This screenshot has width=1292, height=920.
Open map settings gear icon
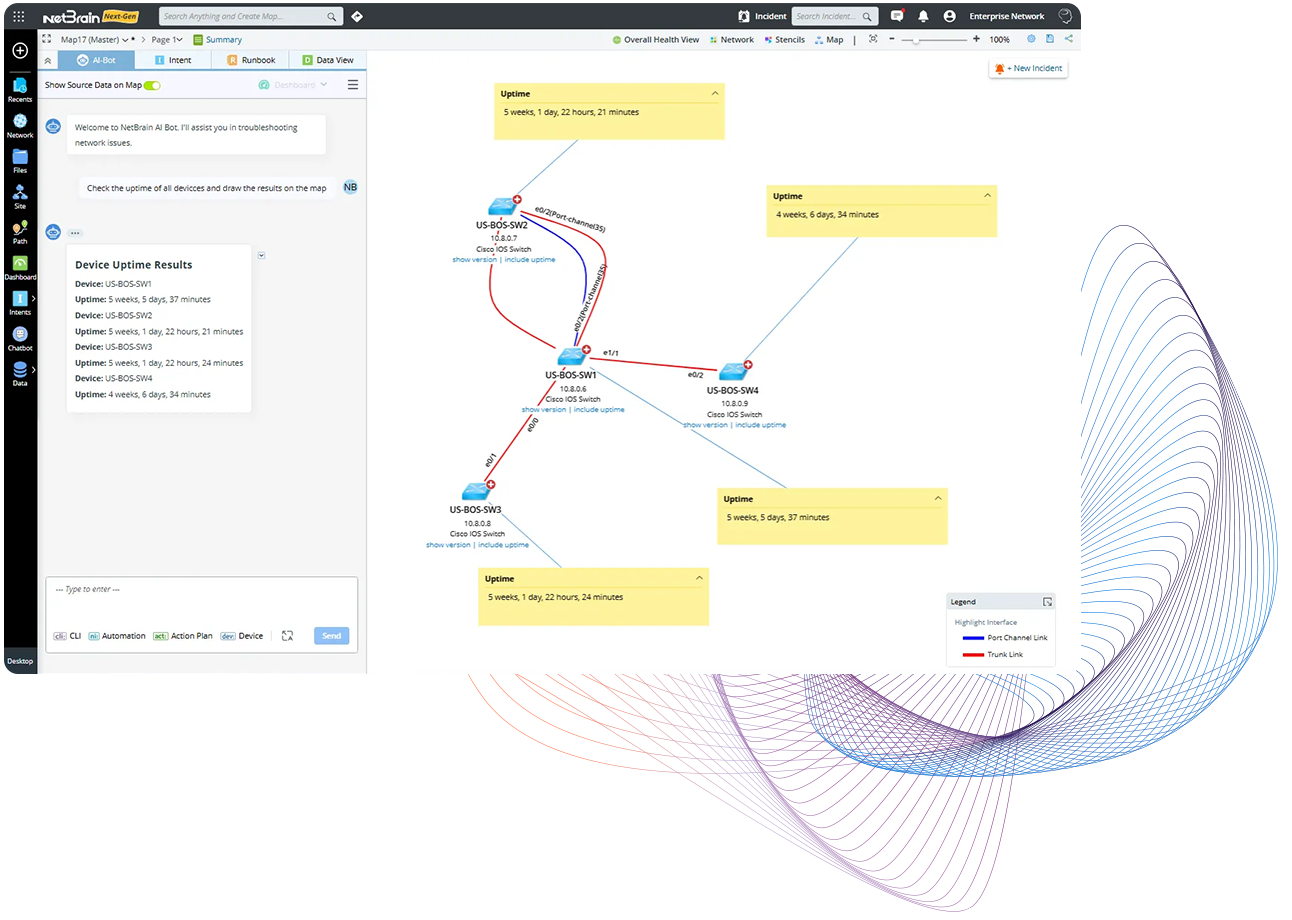point(1031,39)
